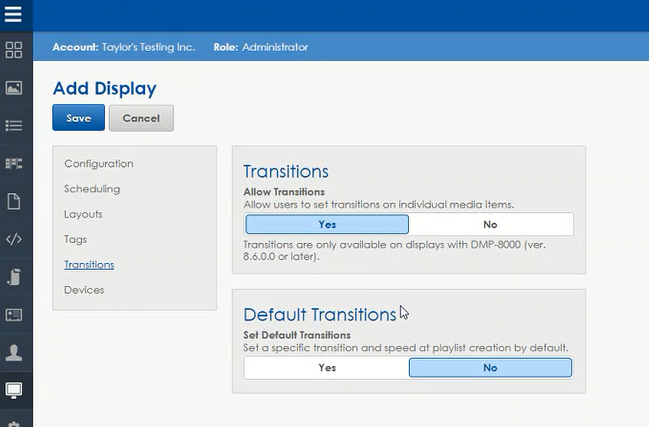The image size is (649, 427).
Task: Click the document page icon in sidebar
Action: point(14,201)
